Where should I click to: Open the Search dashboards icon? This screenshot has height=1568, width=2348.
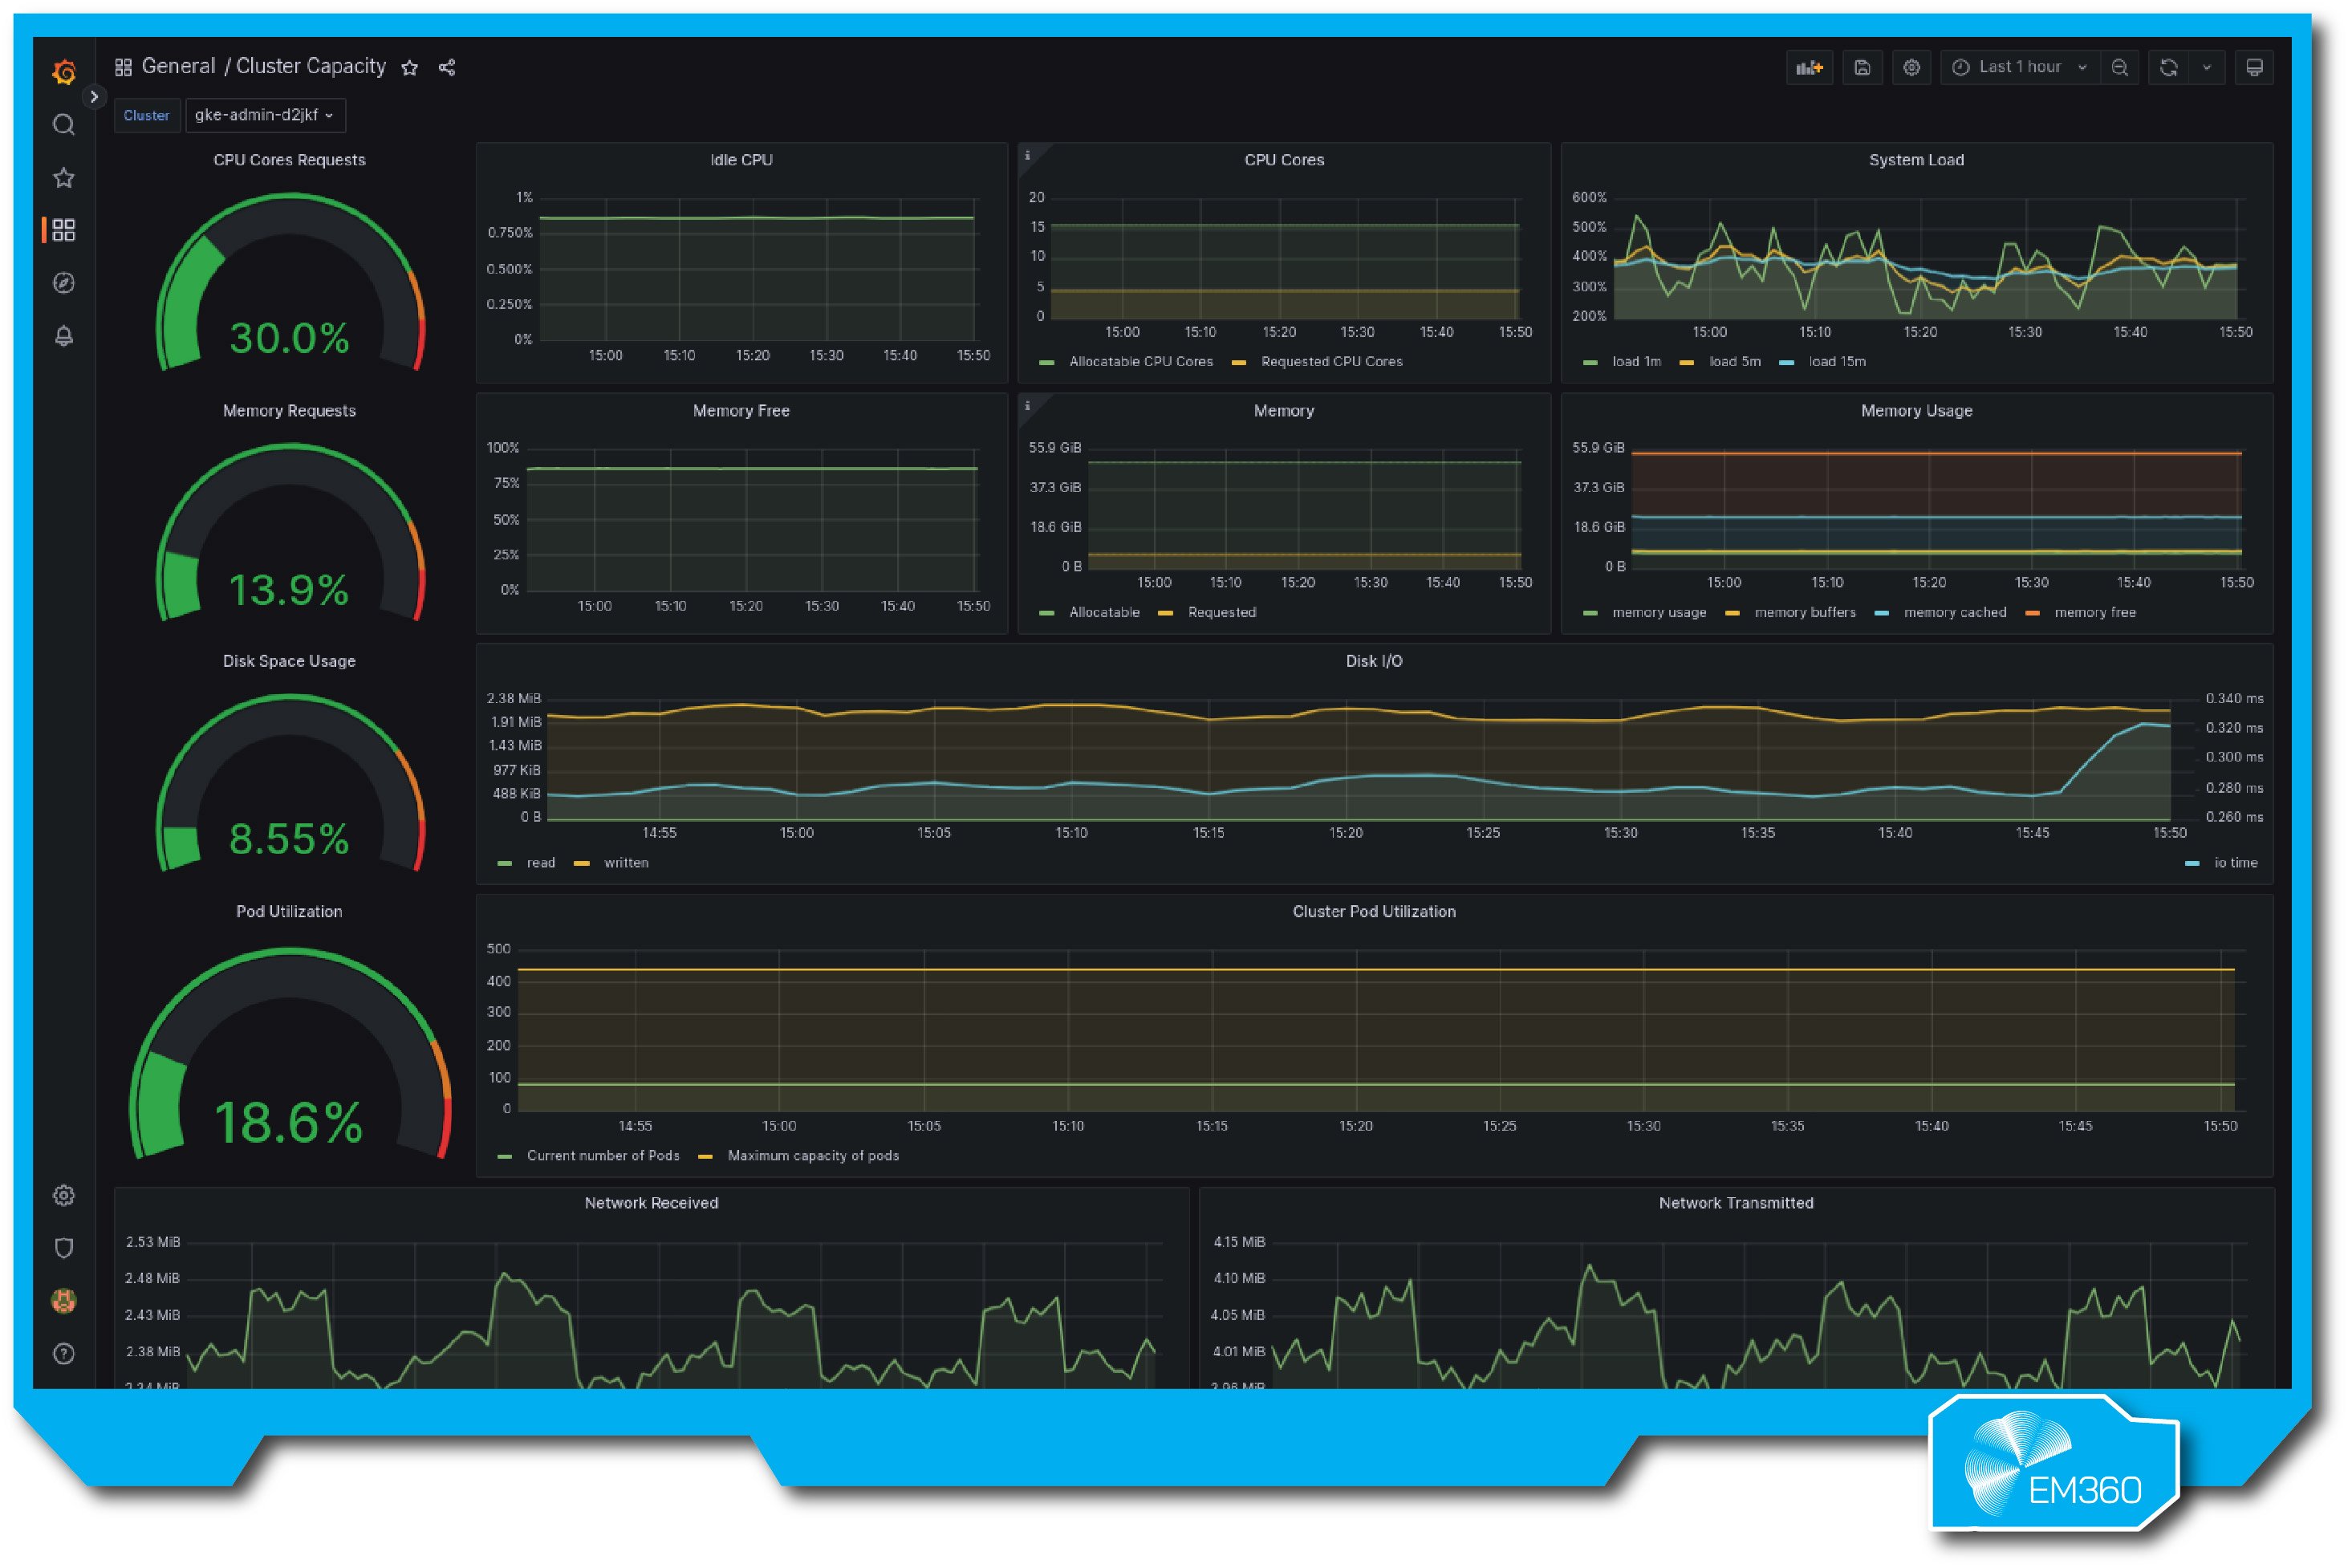(x=64, y=124)
